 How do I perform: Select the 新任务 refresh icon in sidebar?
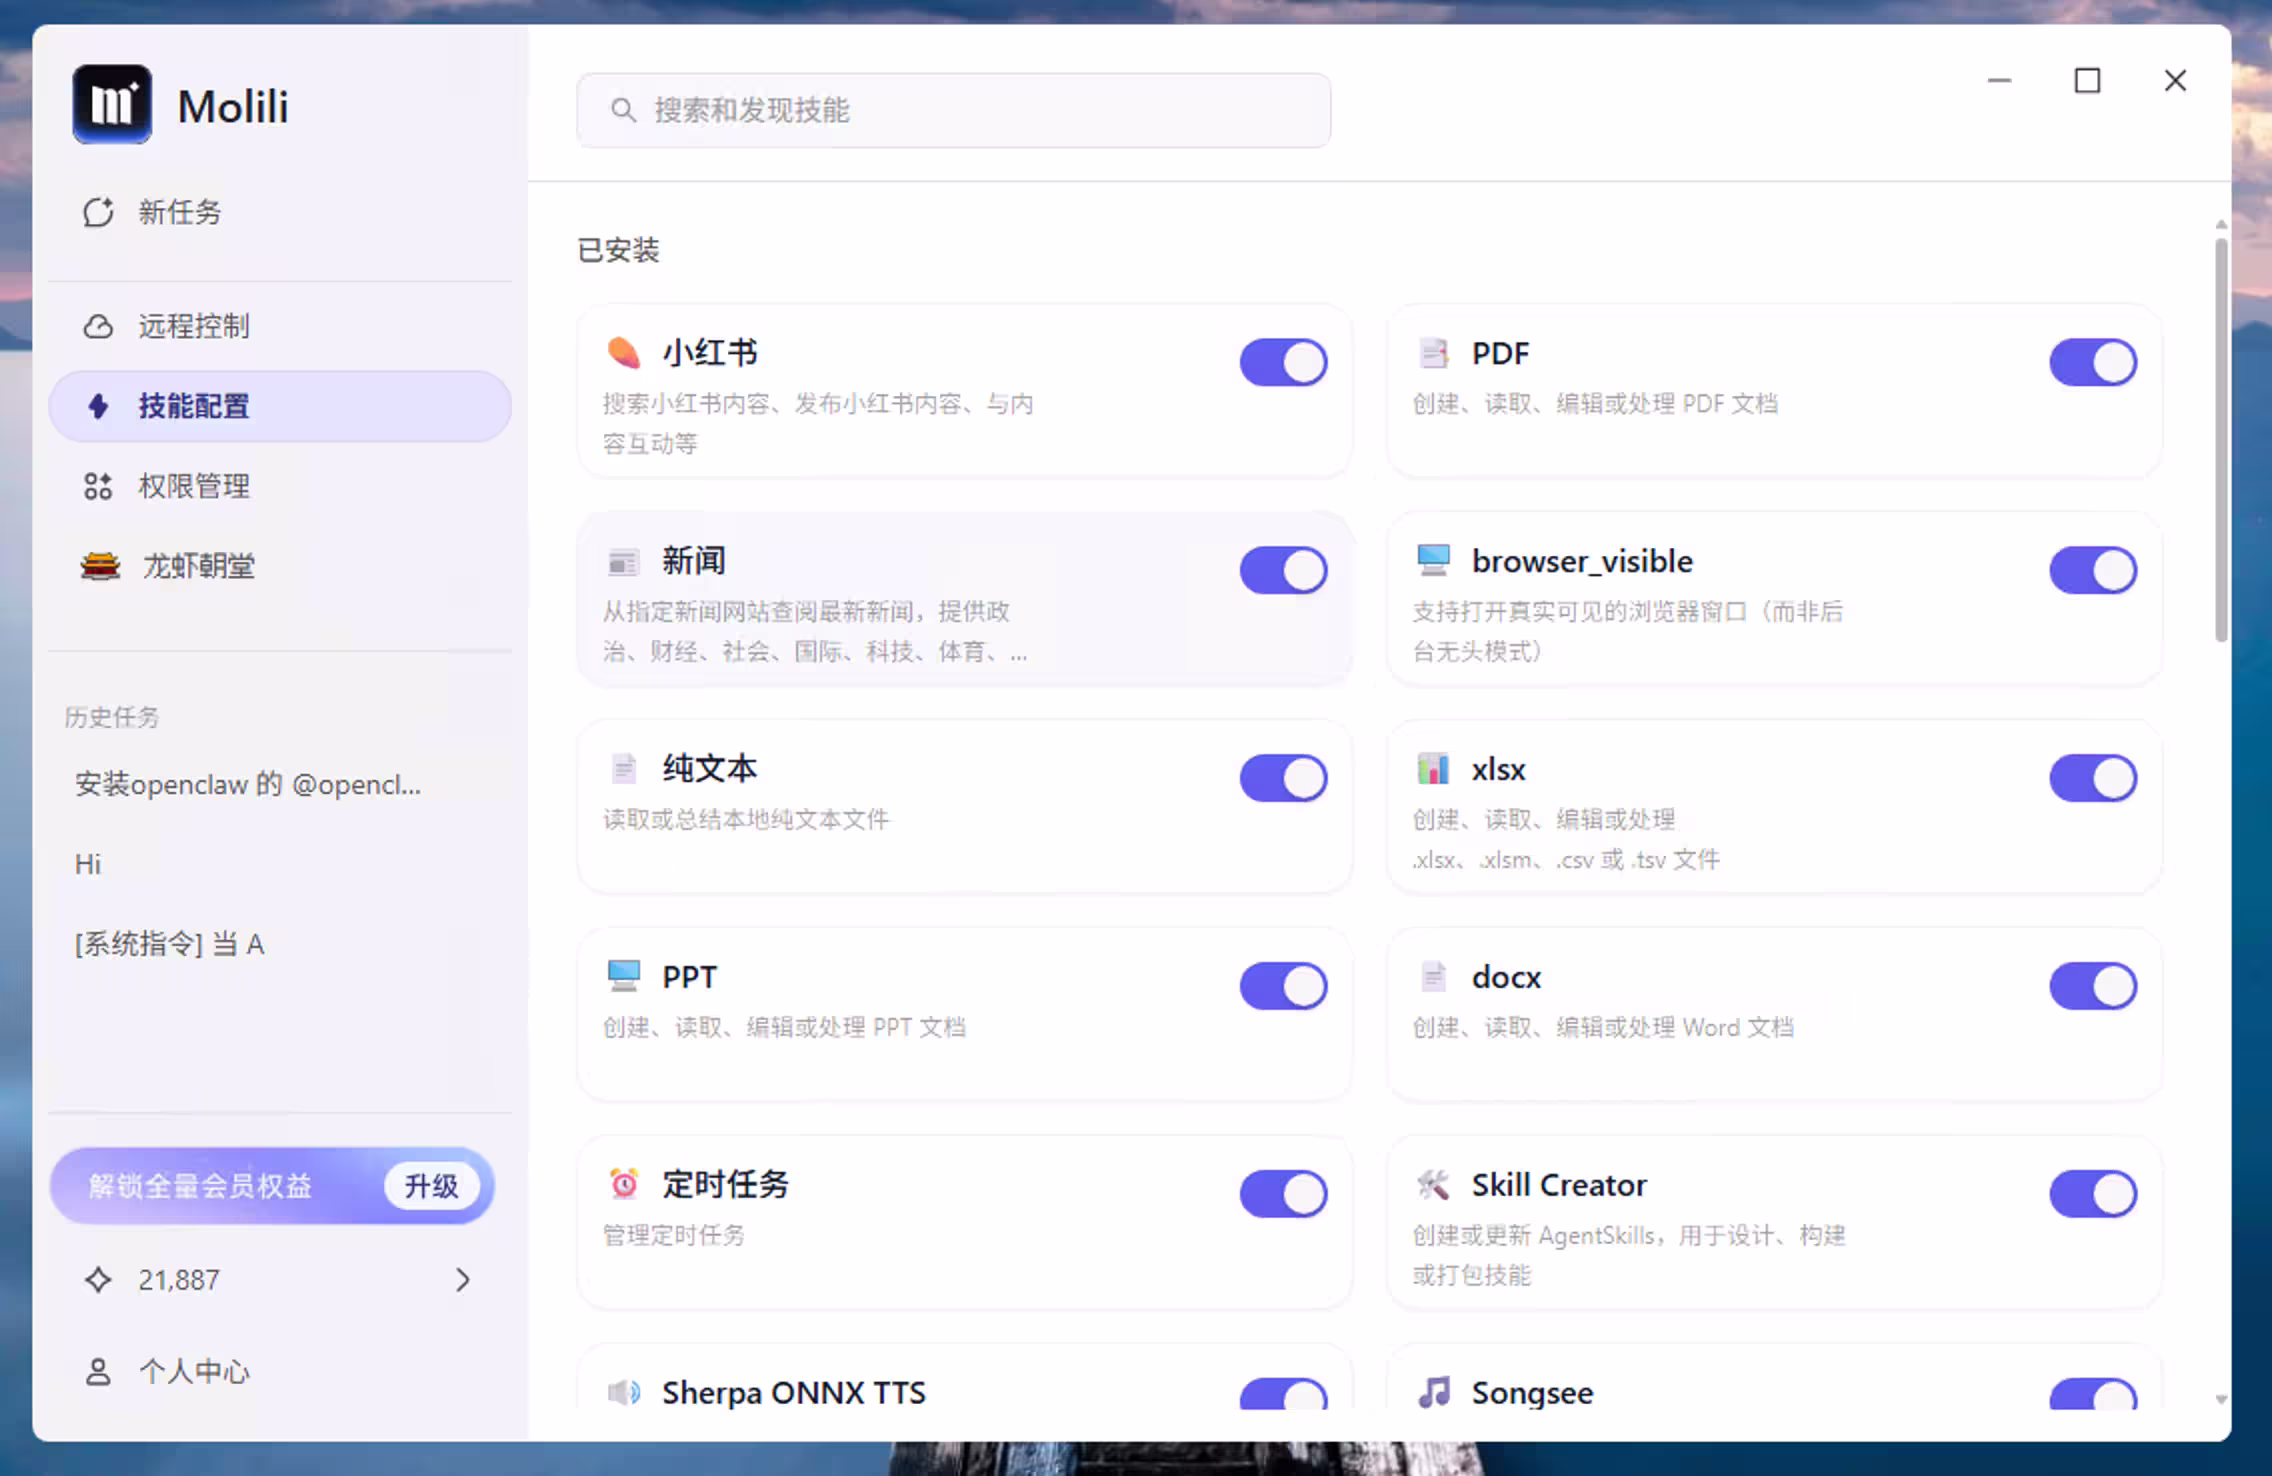(97, 212)
